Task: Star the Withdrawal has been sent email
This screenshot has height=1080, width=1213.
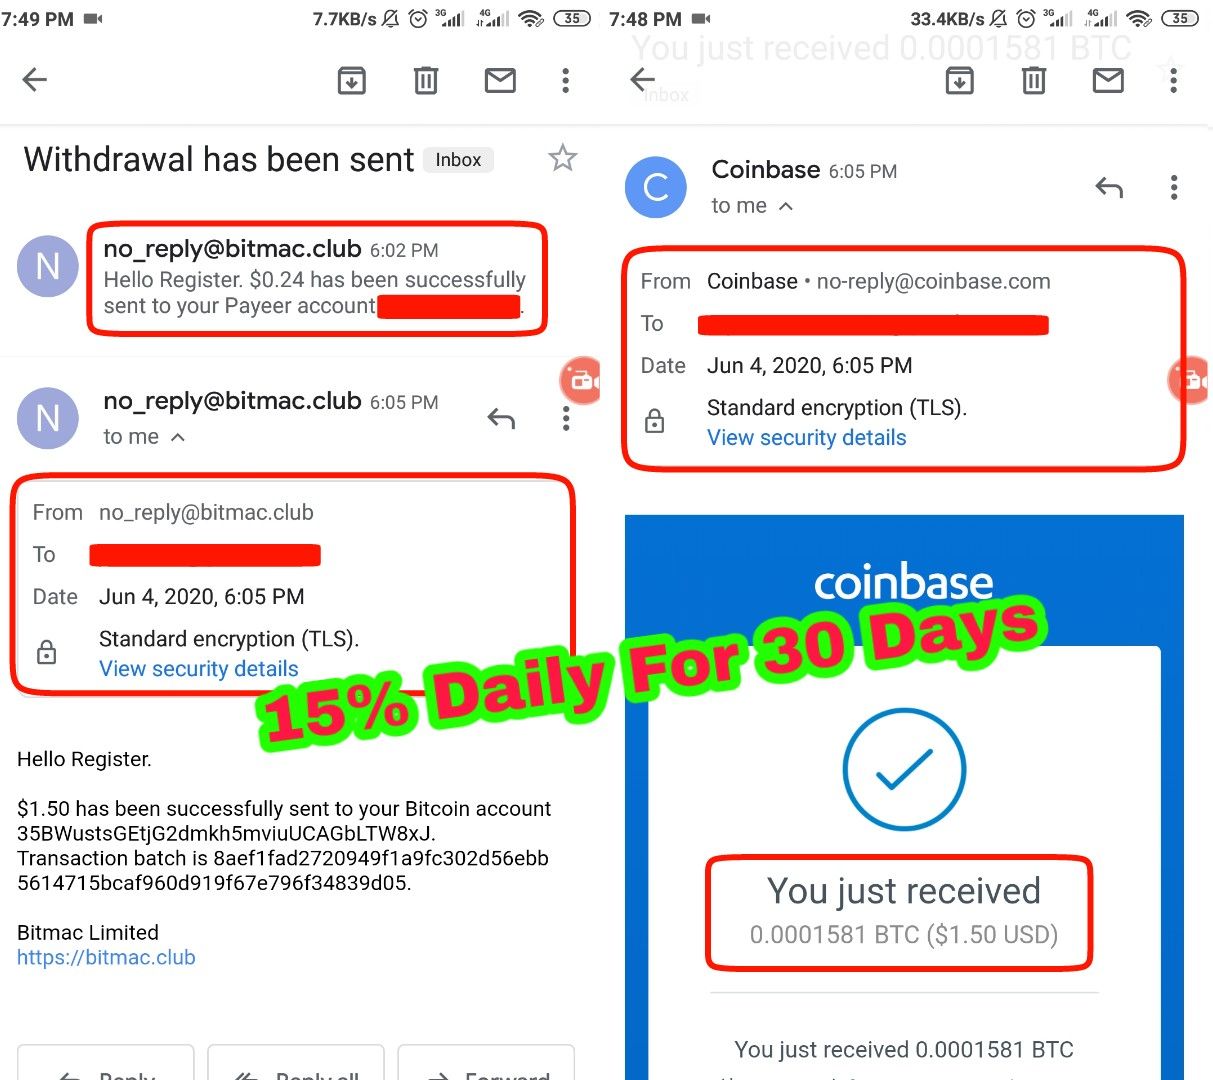Action: (563, 158)
